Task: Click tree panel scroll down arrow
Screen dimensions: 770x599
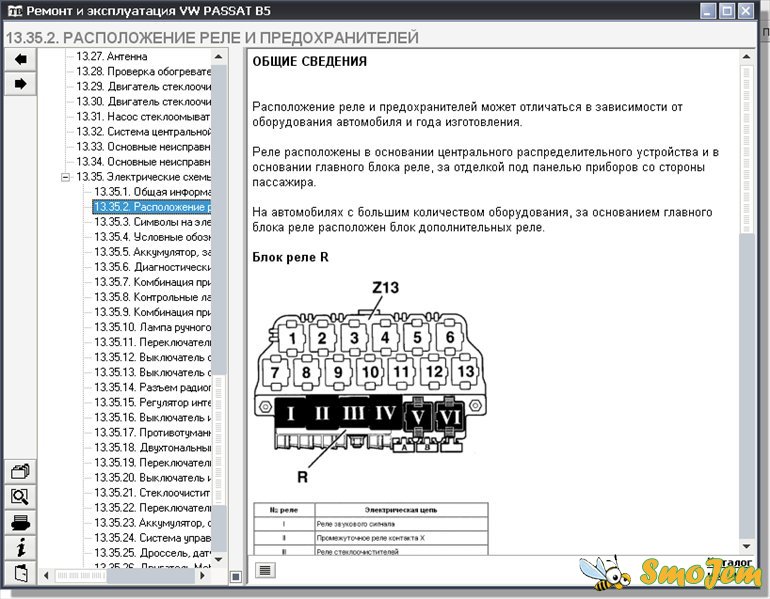Action: (219, 559)
